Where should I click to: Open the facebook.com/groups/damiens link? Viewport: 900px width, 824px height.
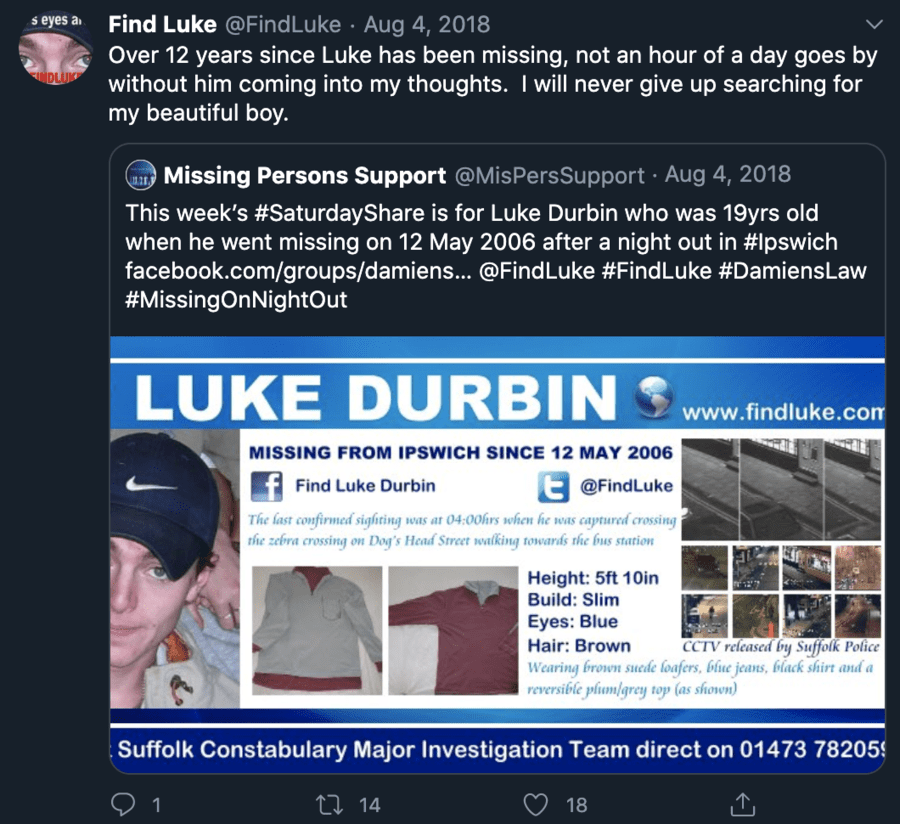[298, 271]
